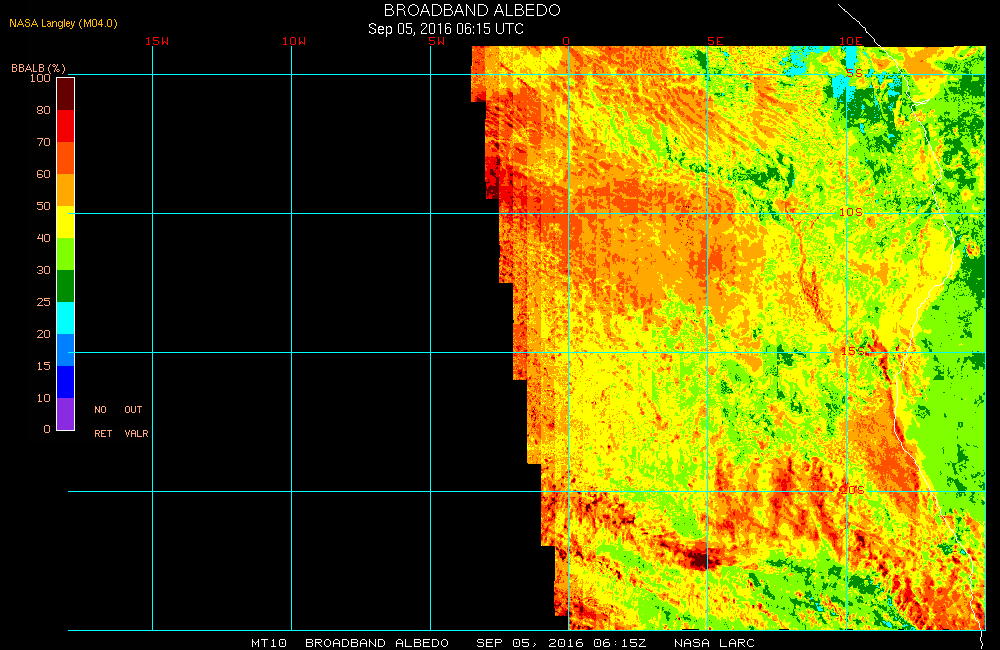Click the BROADBAND ALBEDO title text
1000x650 pixels.
[472, 10]
